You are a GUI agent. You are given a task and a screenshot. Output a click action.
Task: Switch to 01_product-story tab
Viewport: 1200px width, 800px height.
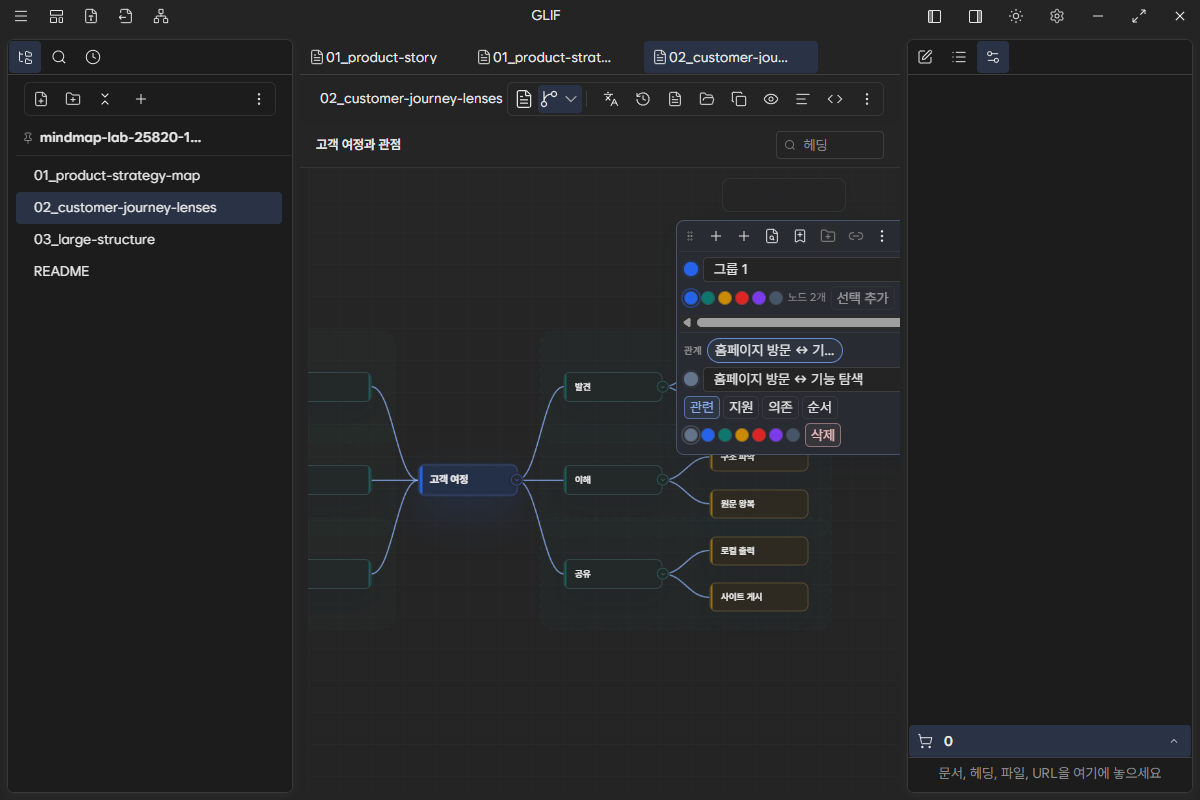(x=374, y=57)
